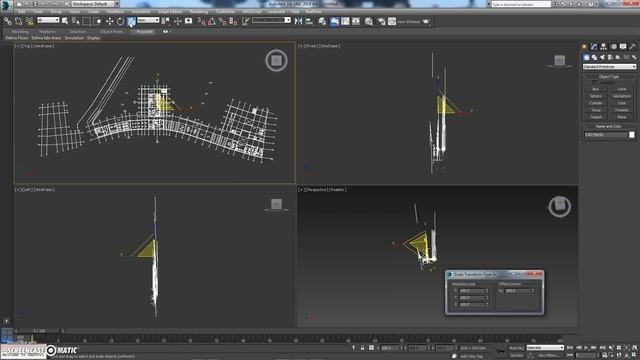
Task: Open the Standard Primitives dropdown
Action: coord(609,67)
